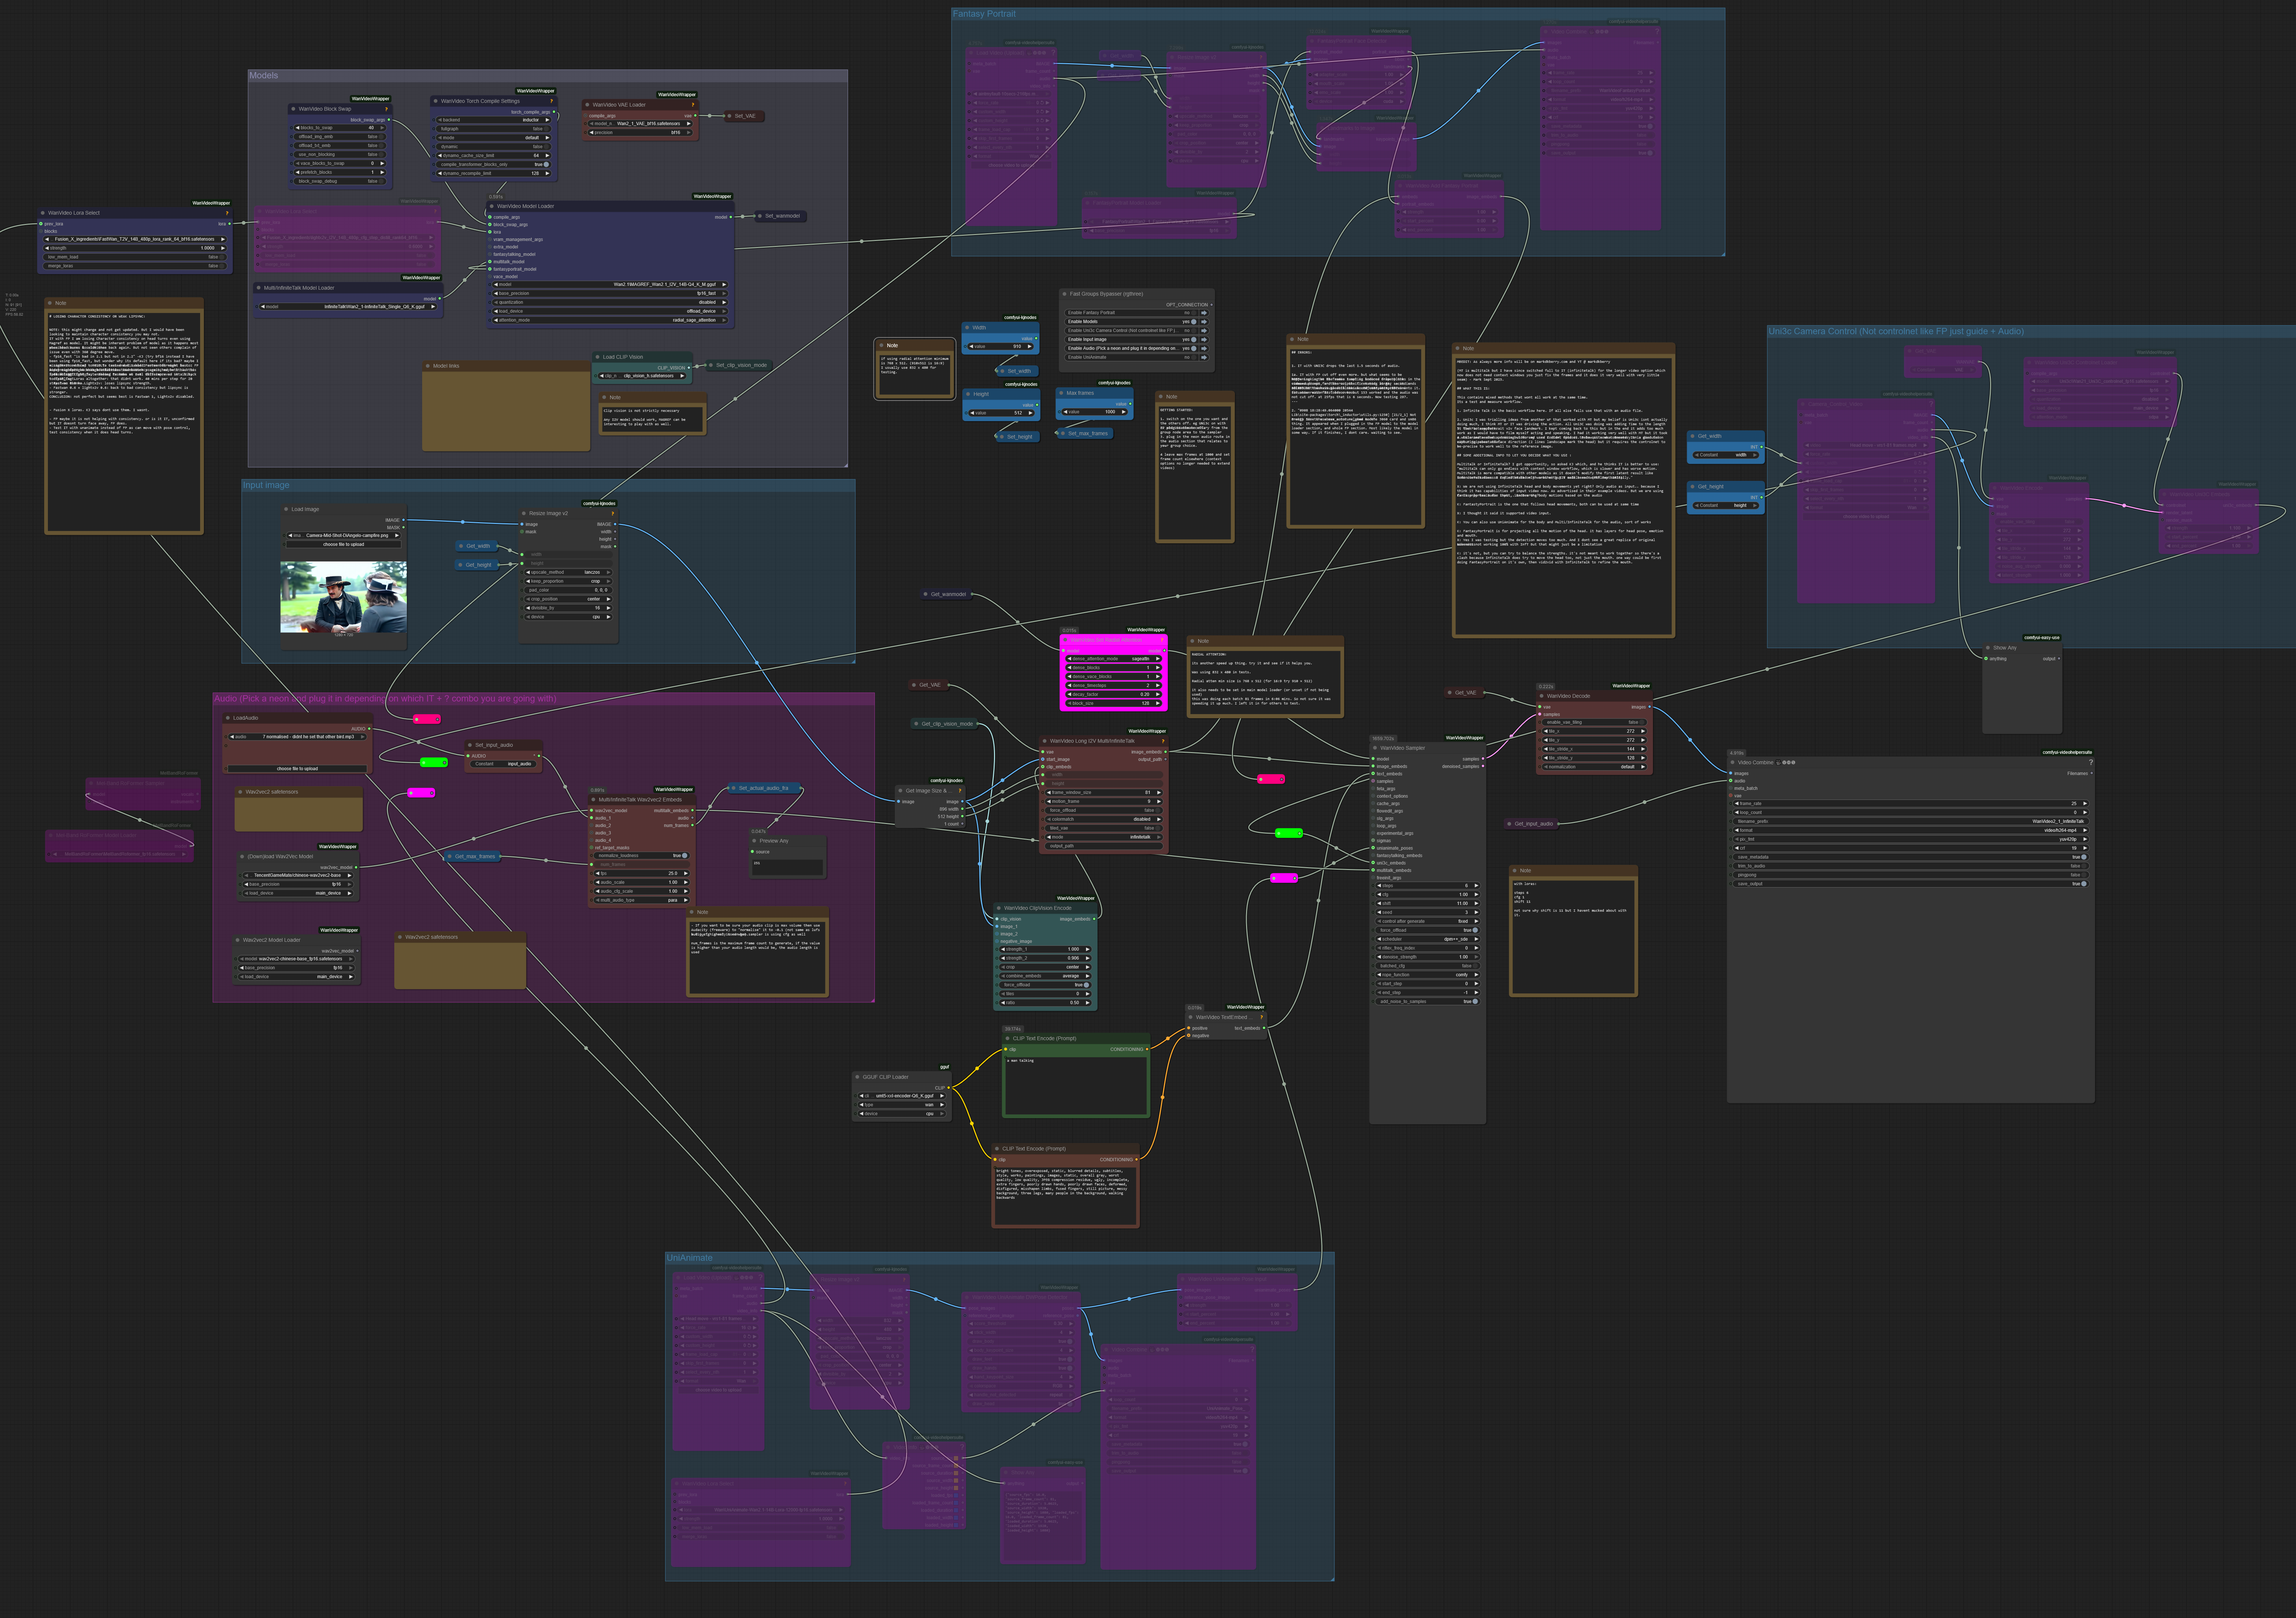Image resolution: width=2296 pixels, height=1618 pixels.
Task: Click the help icon on WanVideo Torch Compile Settings
Action: pyautogui.click(x=551, y=101)
